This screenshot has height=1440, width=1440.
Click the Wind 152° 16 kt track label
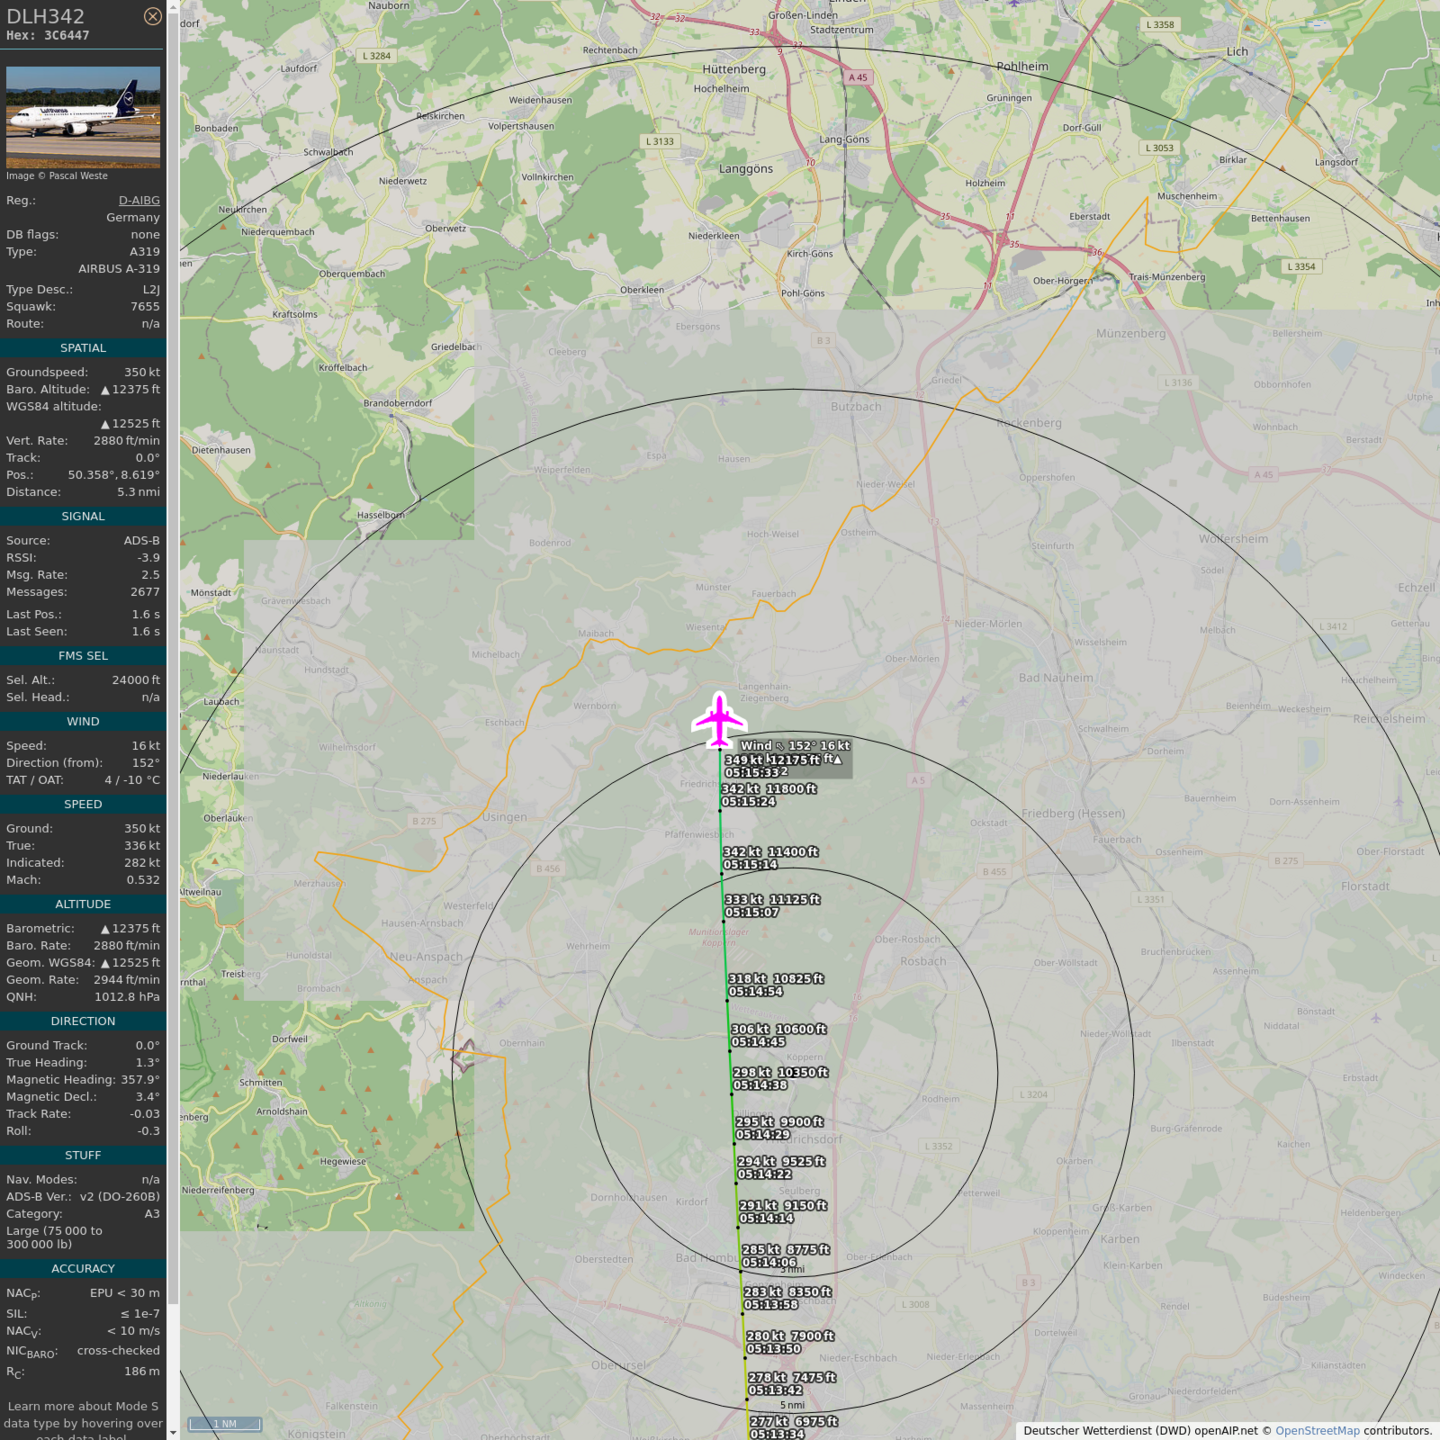pyautogui.click(x=795, y=746)
